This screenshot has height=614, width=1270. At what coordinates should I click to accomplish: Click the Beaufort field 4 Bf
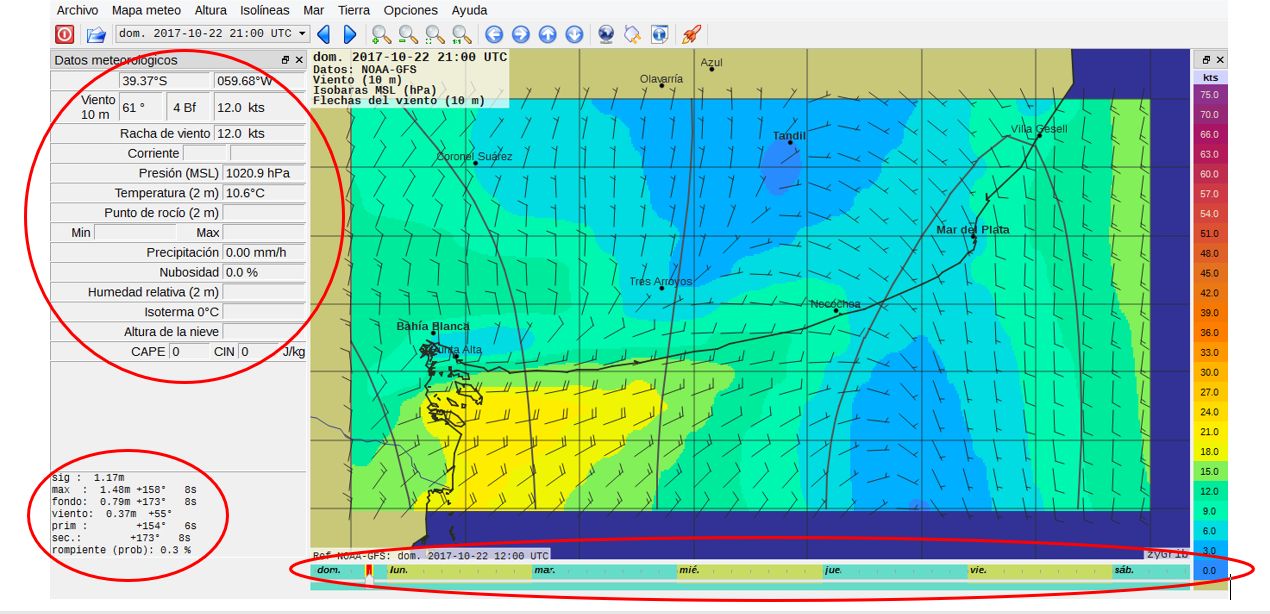pyautogui.click(x=189, y=107)
